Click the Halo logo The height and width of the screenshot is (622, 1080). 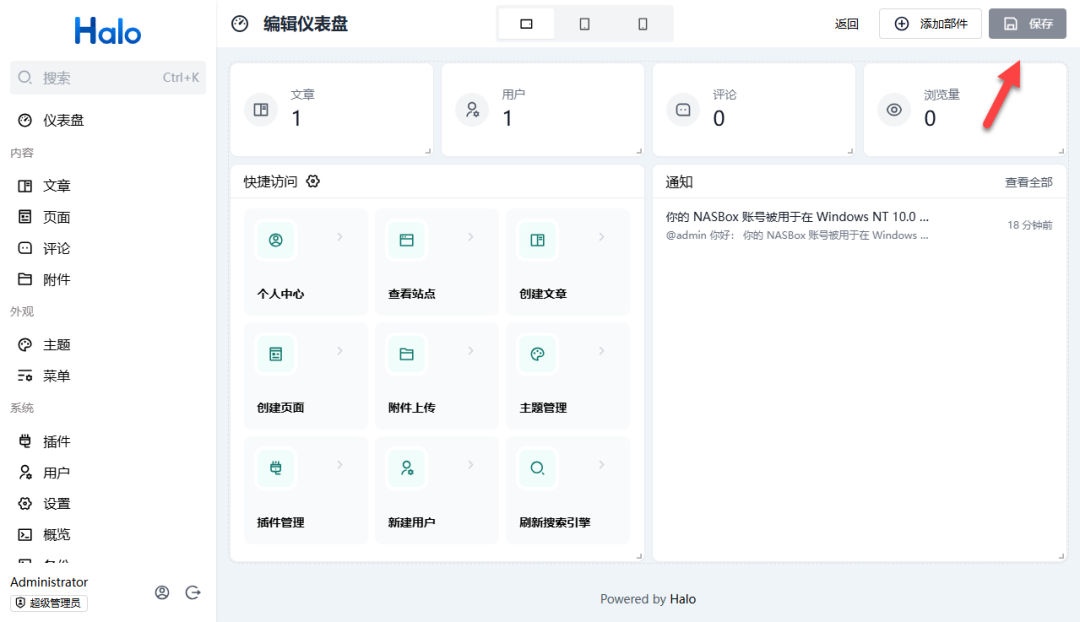pos(107,31)
